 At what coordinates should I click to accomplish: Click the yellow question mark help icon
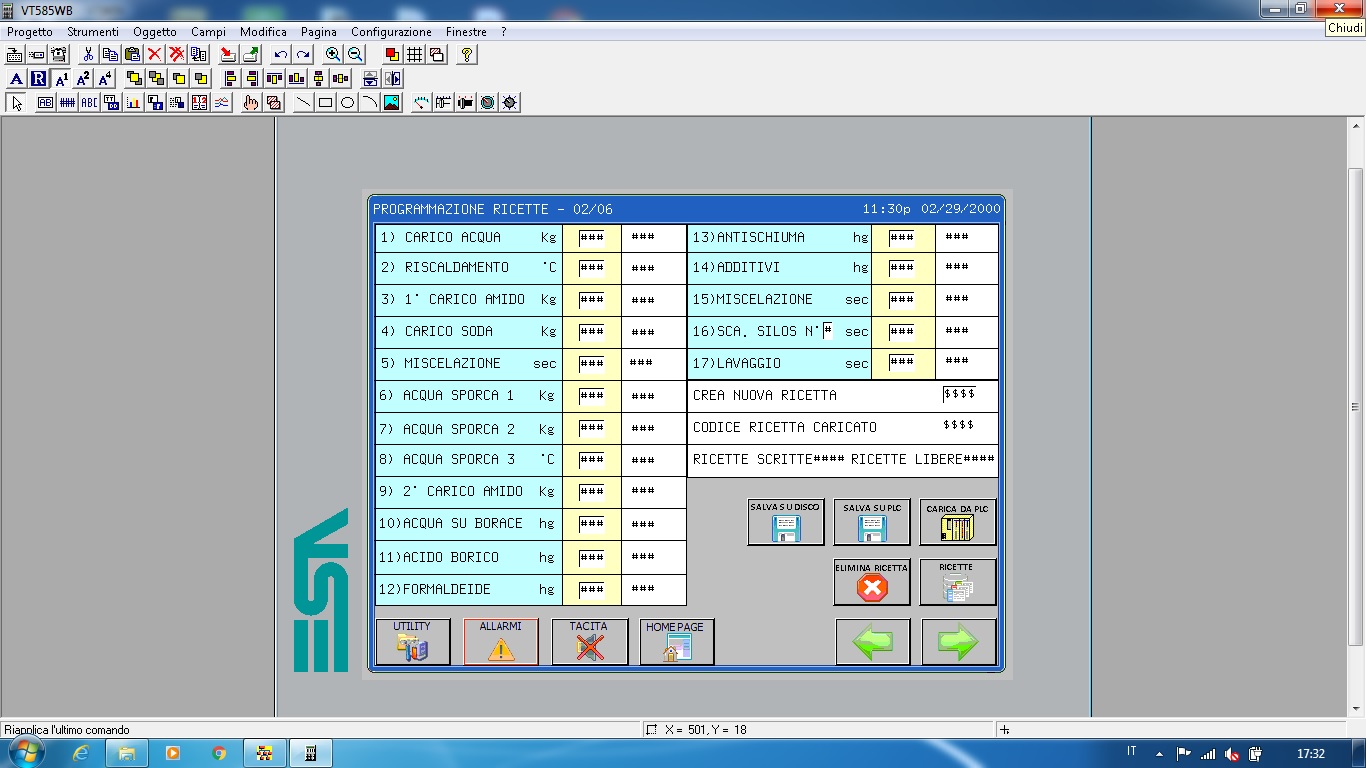coord(467,55)
